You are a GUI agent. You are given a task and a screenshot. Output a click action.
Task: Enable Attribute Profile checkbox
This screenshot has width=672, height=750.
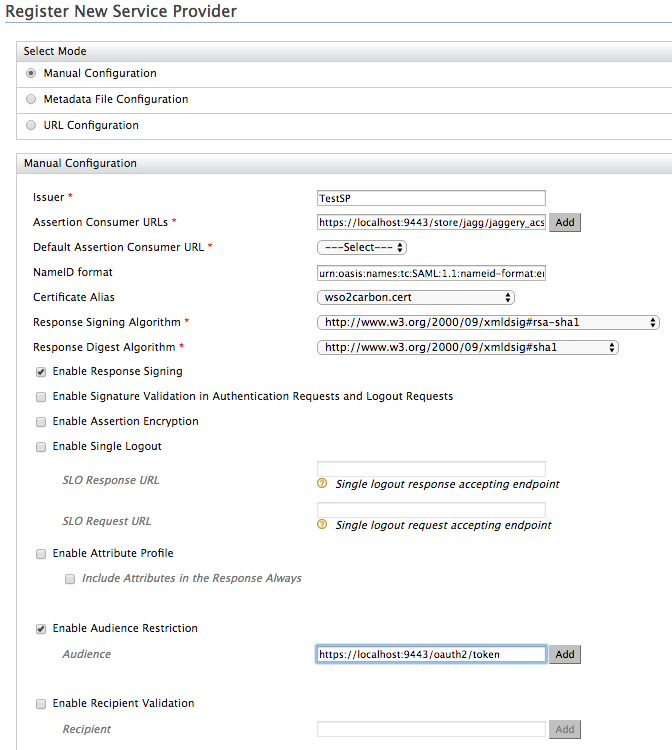point(41,553)
